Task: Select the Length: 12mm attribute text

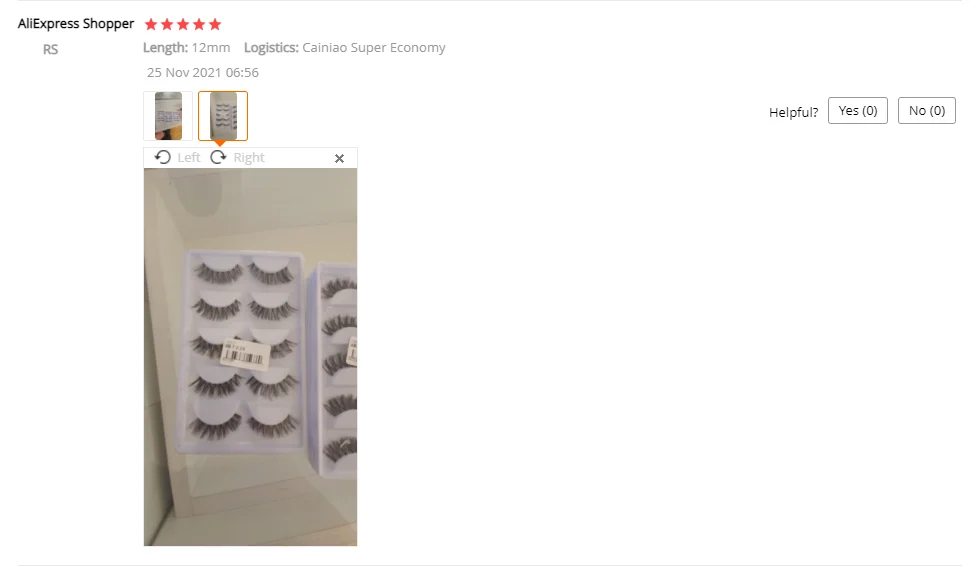Action: pyautogui.click(x=186, y=48)
